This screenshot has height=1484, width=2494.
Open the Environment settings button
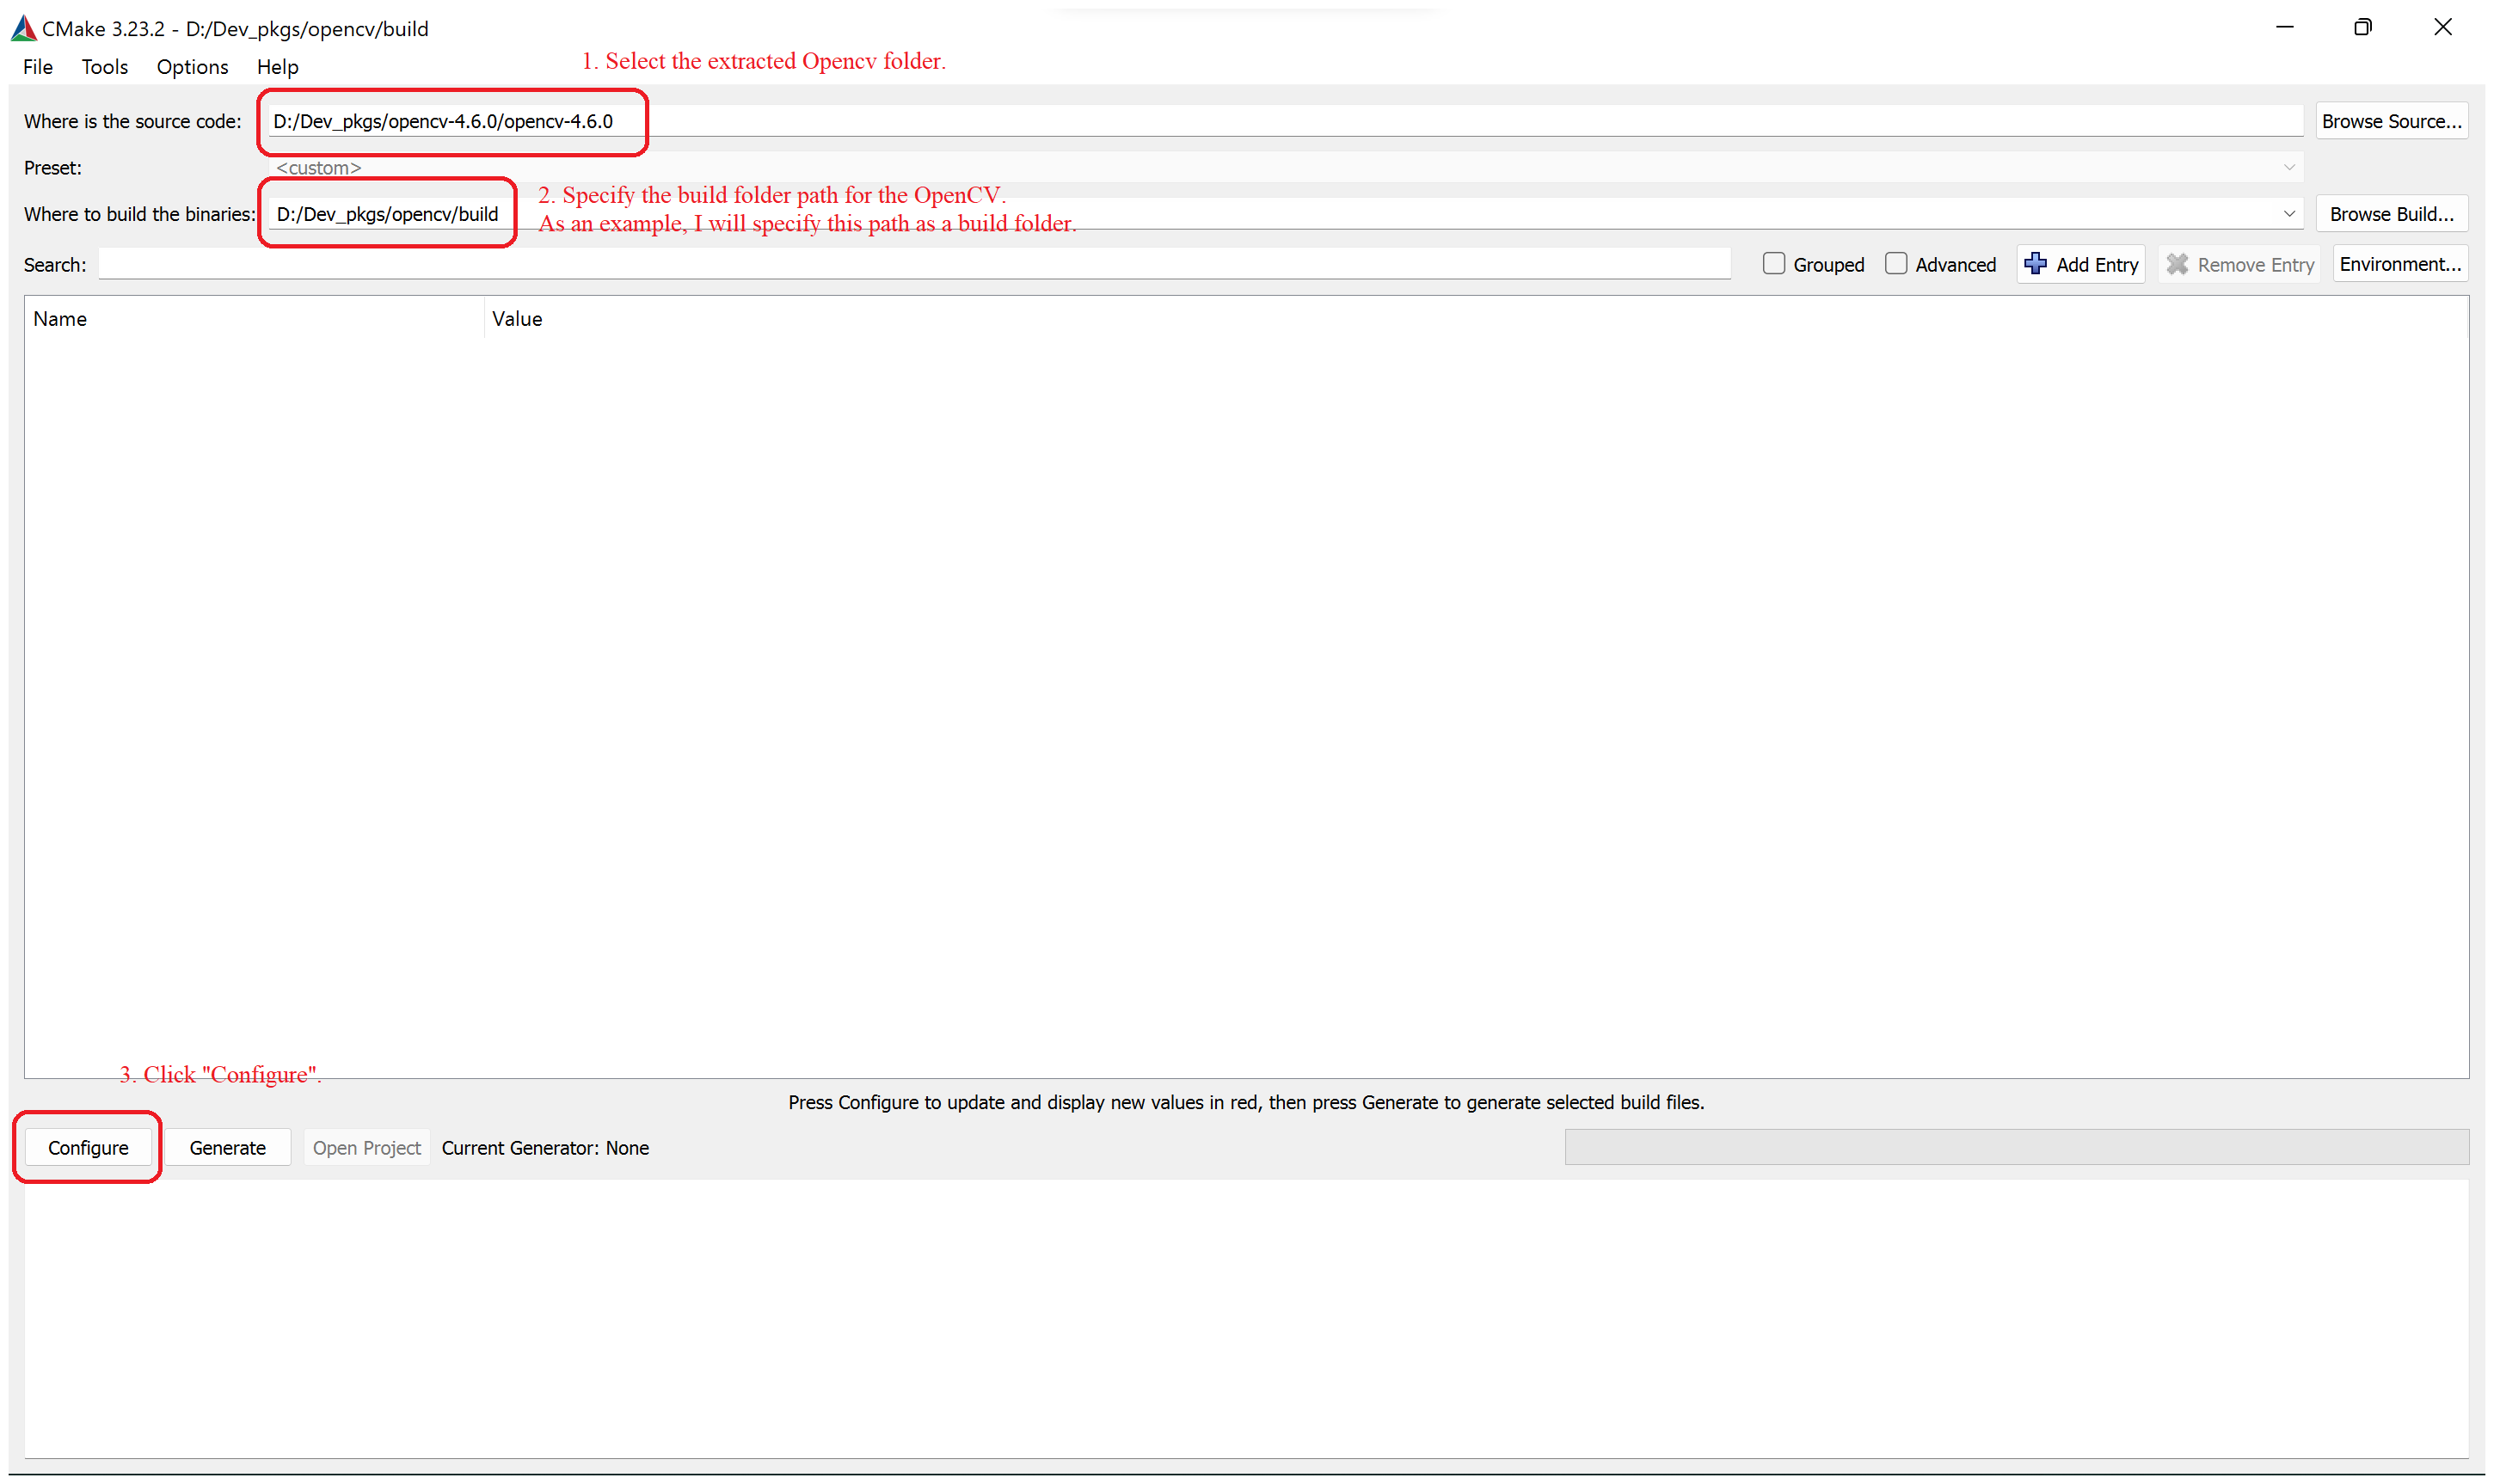[x=2399, y=264]
